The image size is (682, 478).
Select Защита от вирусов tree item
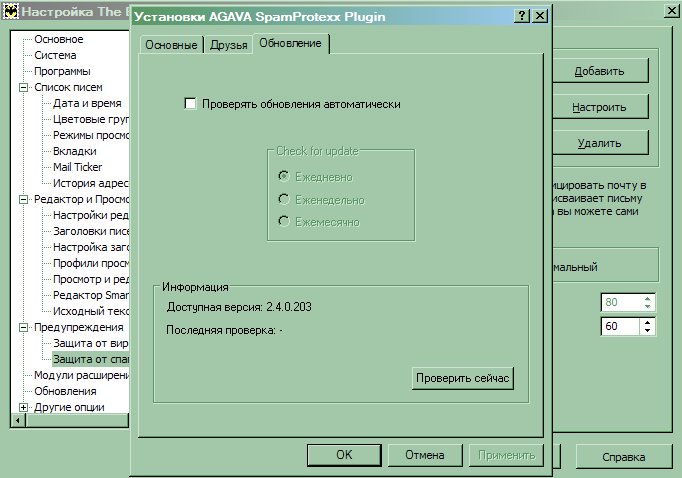pyautogui.click(x=91, y=344)
